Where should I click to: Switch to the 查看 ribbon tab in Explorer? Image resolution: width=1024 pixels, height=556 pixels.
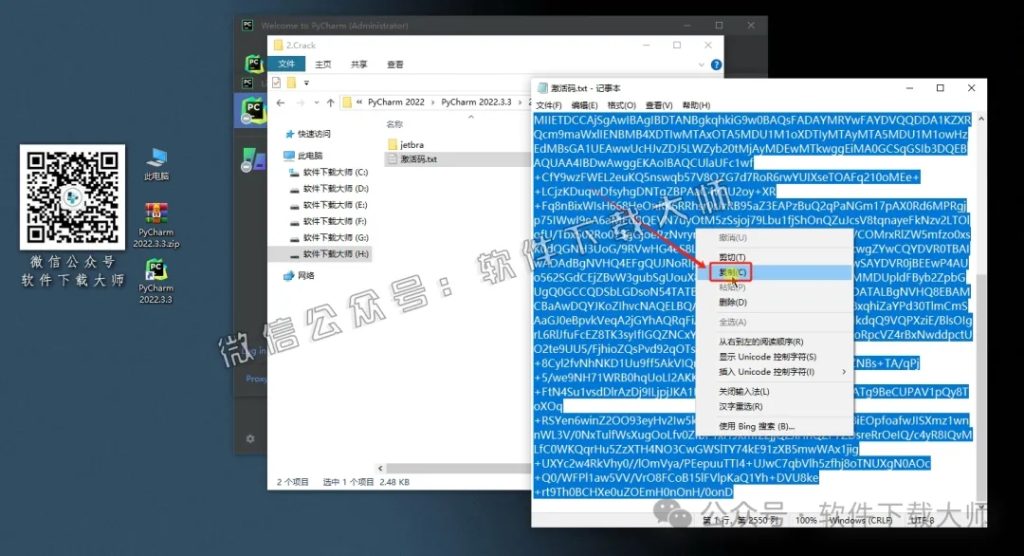394,64
